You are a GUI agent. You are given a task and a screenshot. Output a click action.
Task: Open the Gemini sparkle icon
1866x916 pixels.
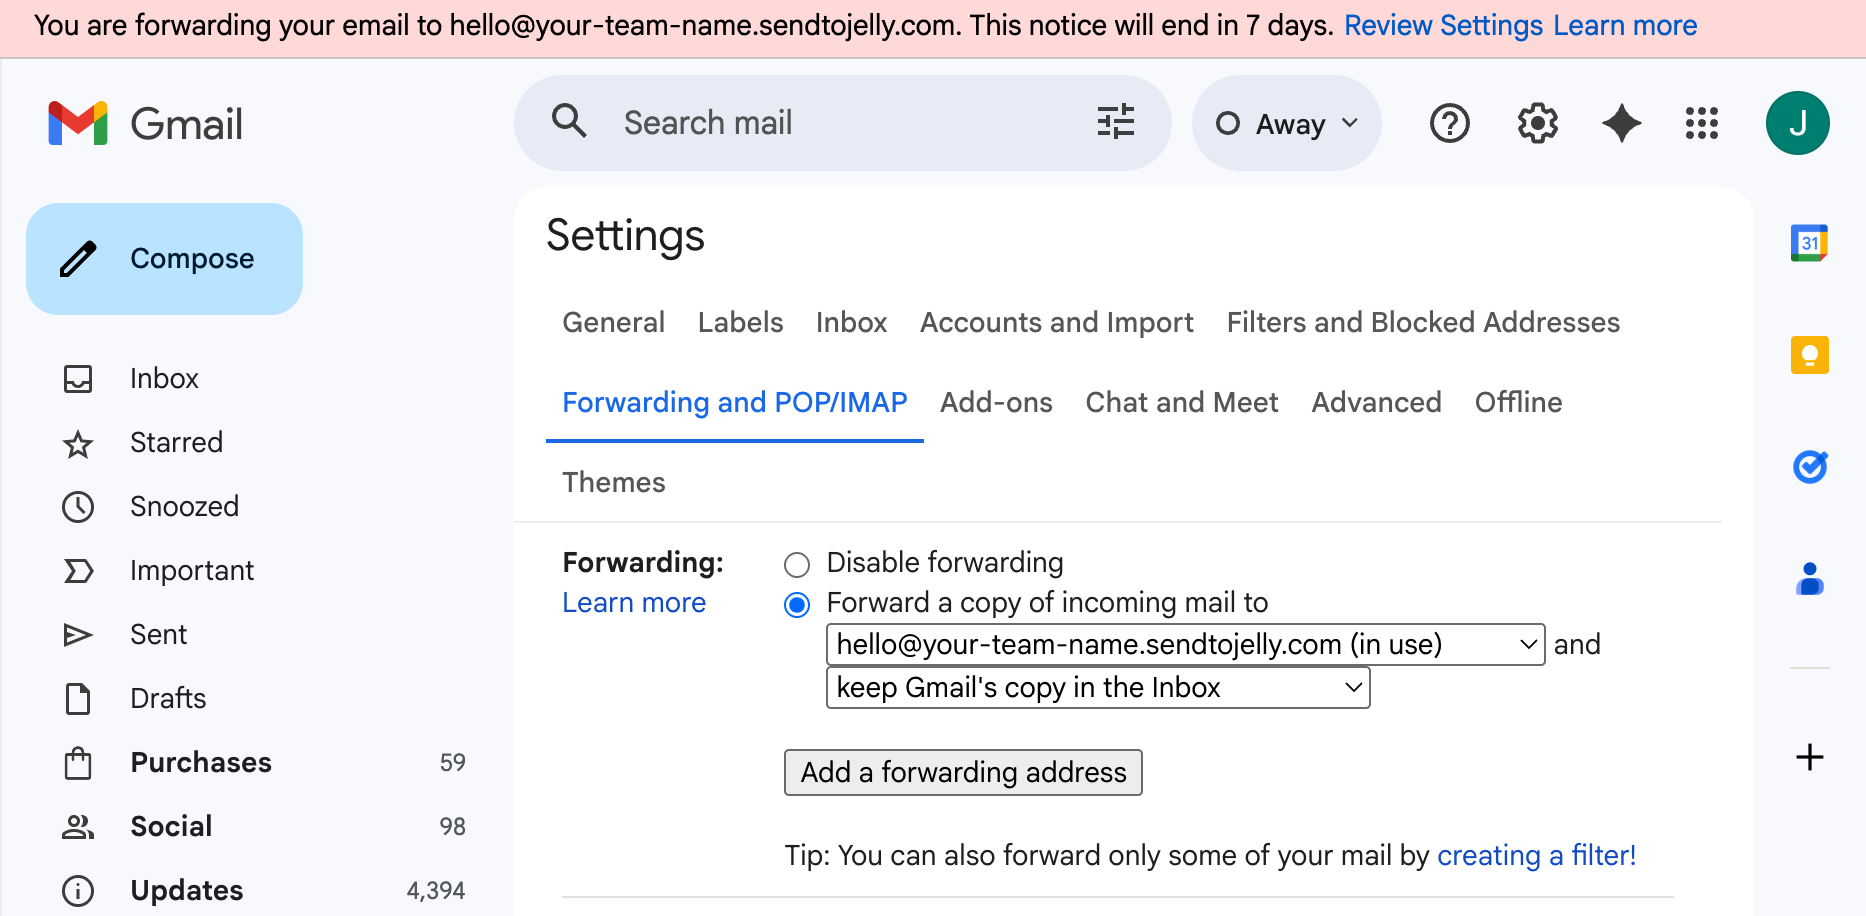pyautogui.click(x=1621, y=123)
